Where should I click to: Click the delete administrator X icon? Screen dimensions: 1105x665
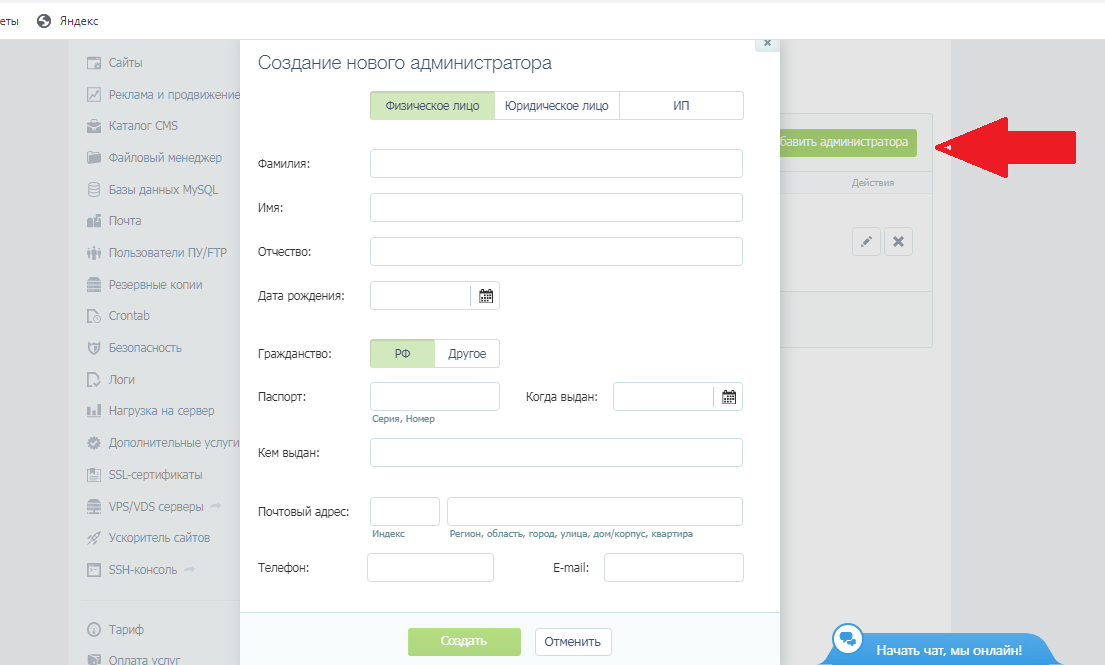click(898, 241)
